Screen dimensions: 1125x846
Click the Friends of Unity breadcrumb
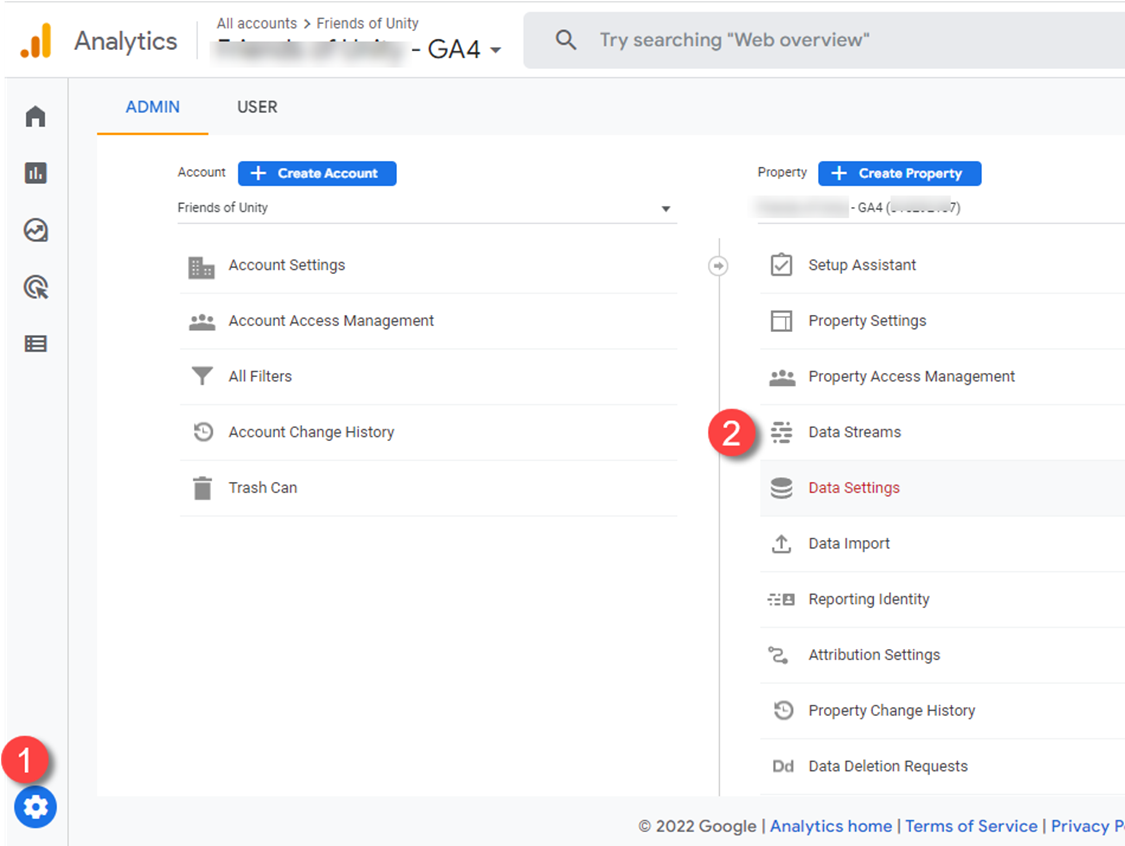click(367, 24)
